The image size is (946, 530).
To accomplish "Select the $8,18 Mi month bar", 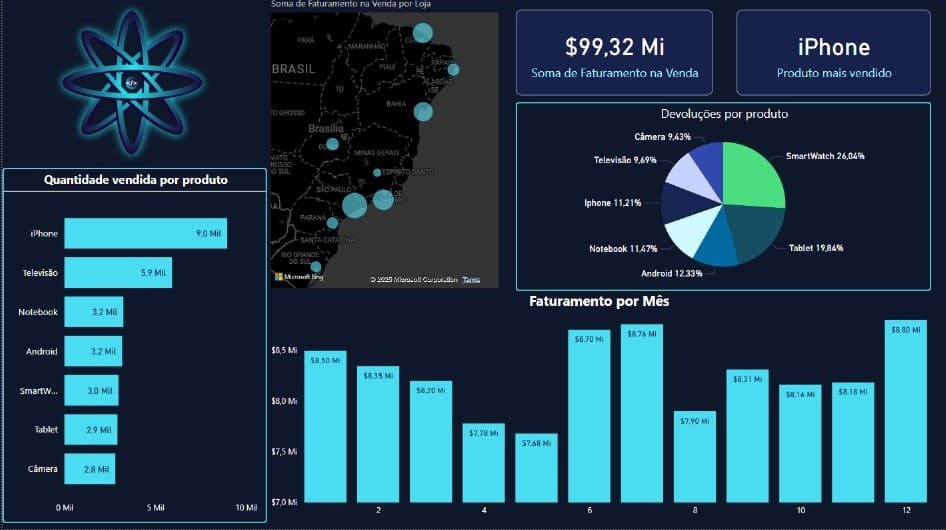I will (853, 442).
